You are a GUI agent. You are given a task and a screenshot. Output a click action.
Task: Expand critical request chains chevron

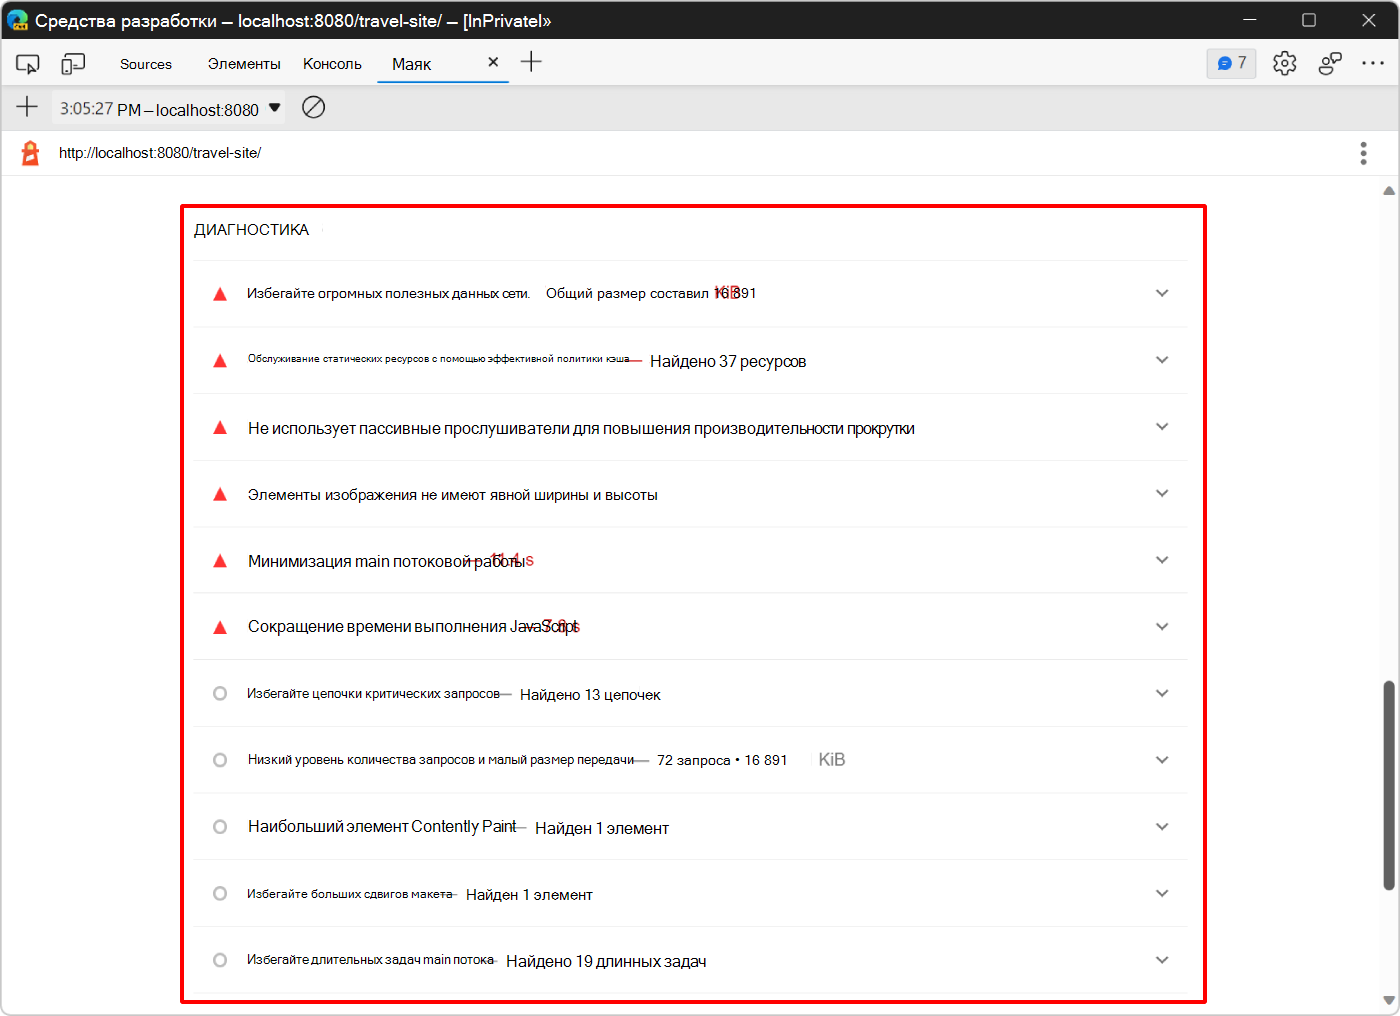1162,693
